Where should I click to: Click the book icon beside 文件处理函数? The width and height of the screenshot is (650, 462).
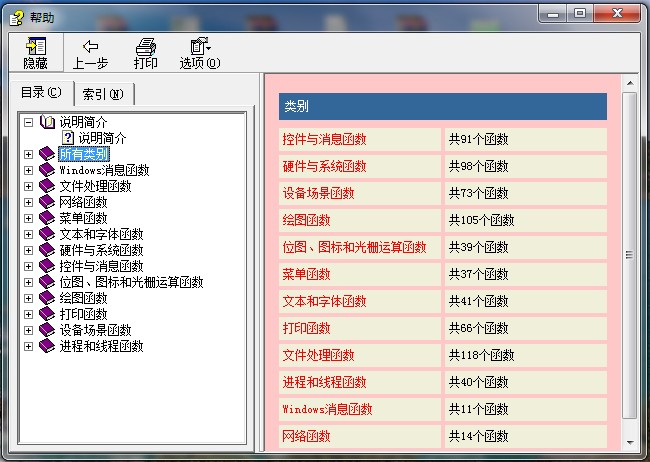click(x=47, y=186)
